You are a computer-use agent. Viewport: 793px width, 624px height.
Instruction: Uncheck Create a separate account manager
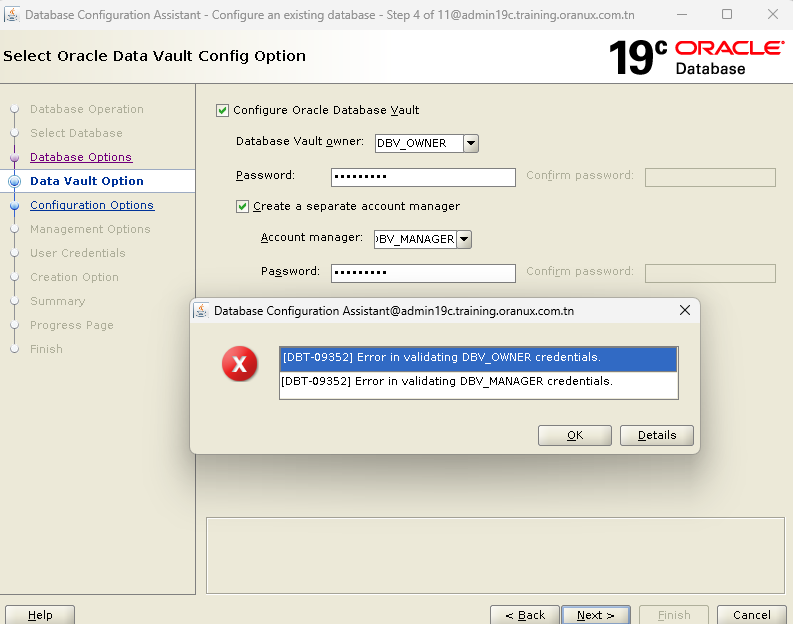tap(242, 206)
